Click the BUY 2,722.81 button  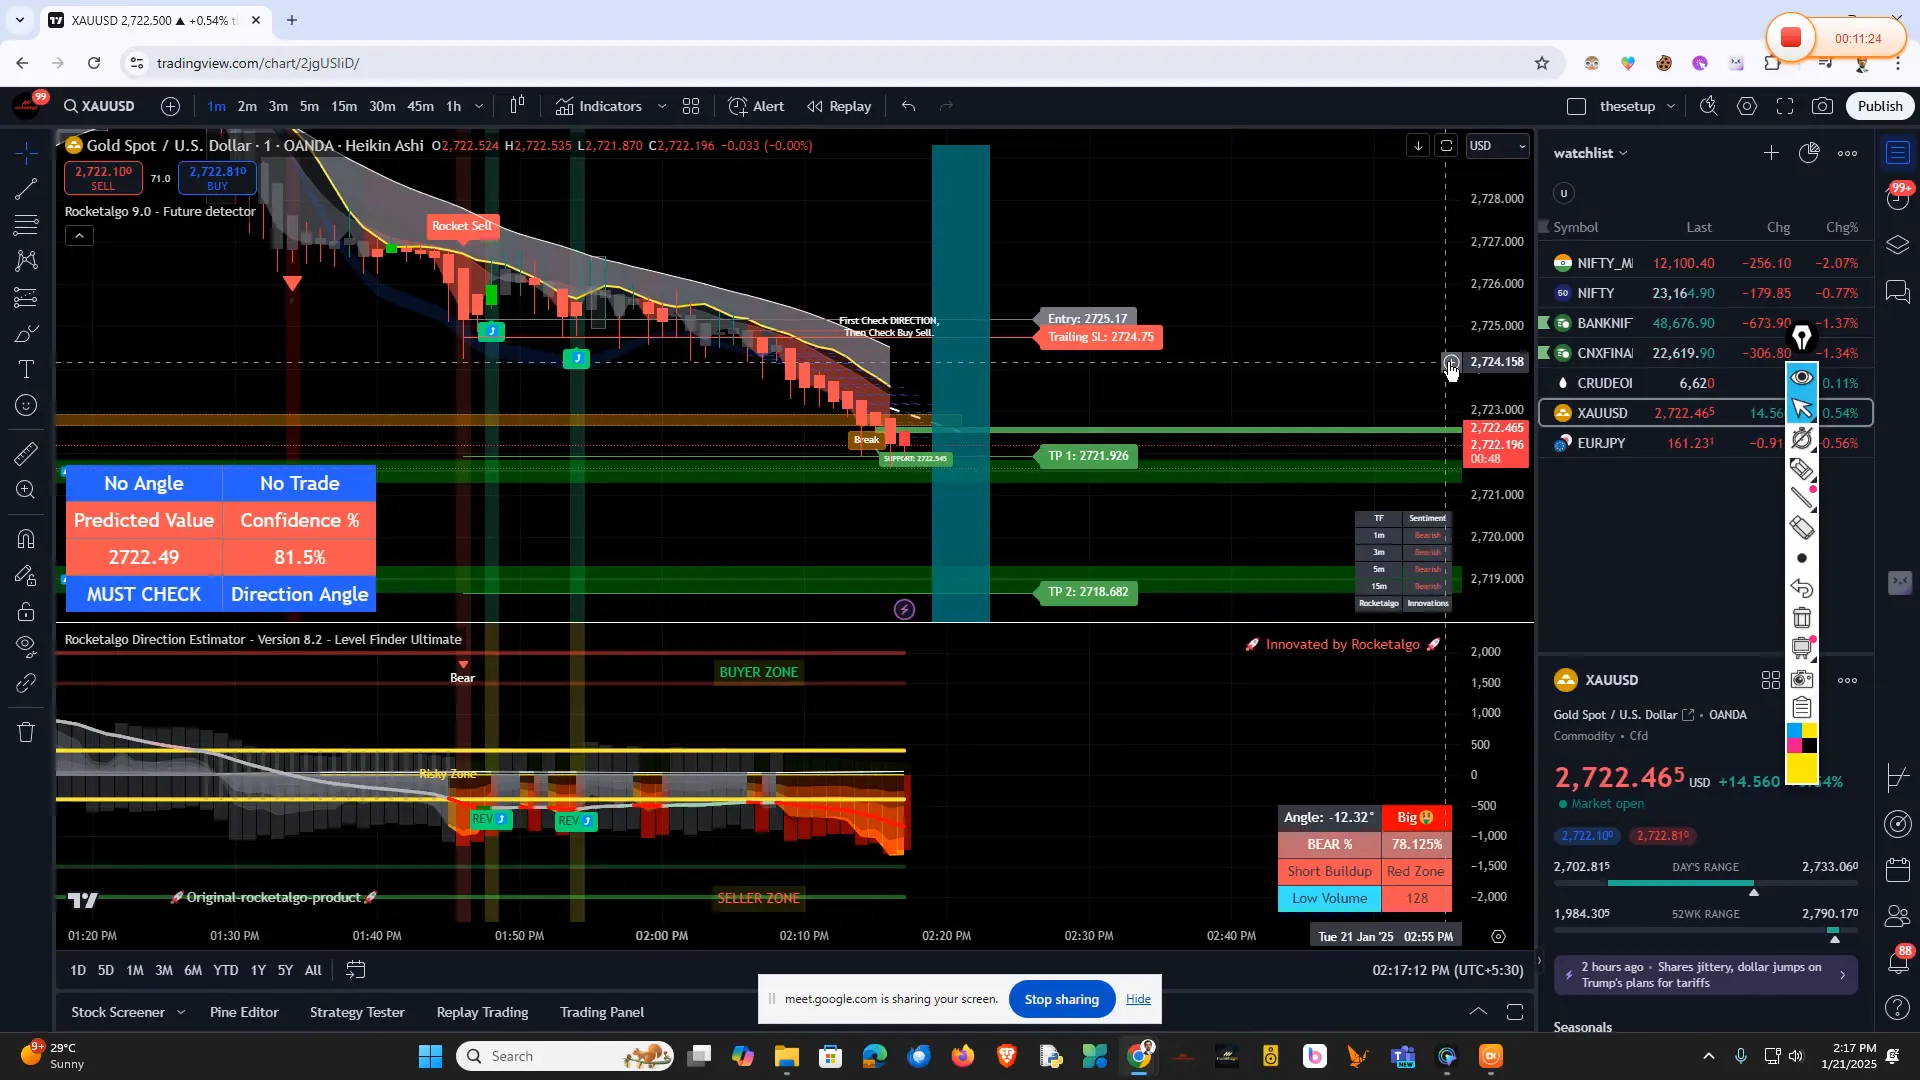[217, 178]
